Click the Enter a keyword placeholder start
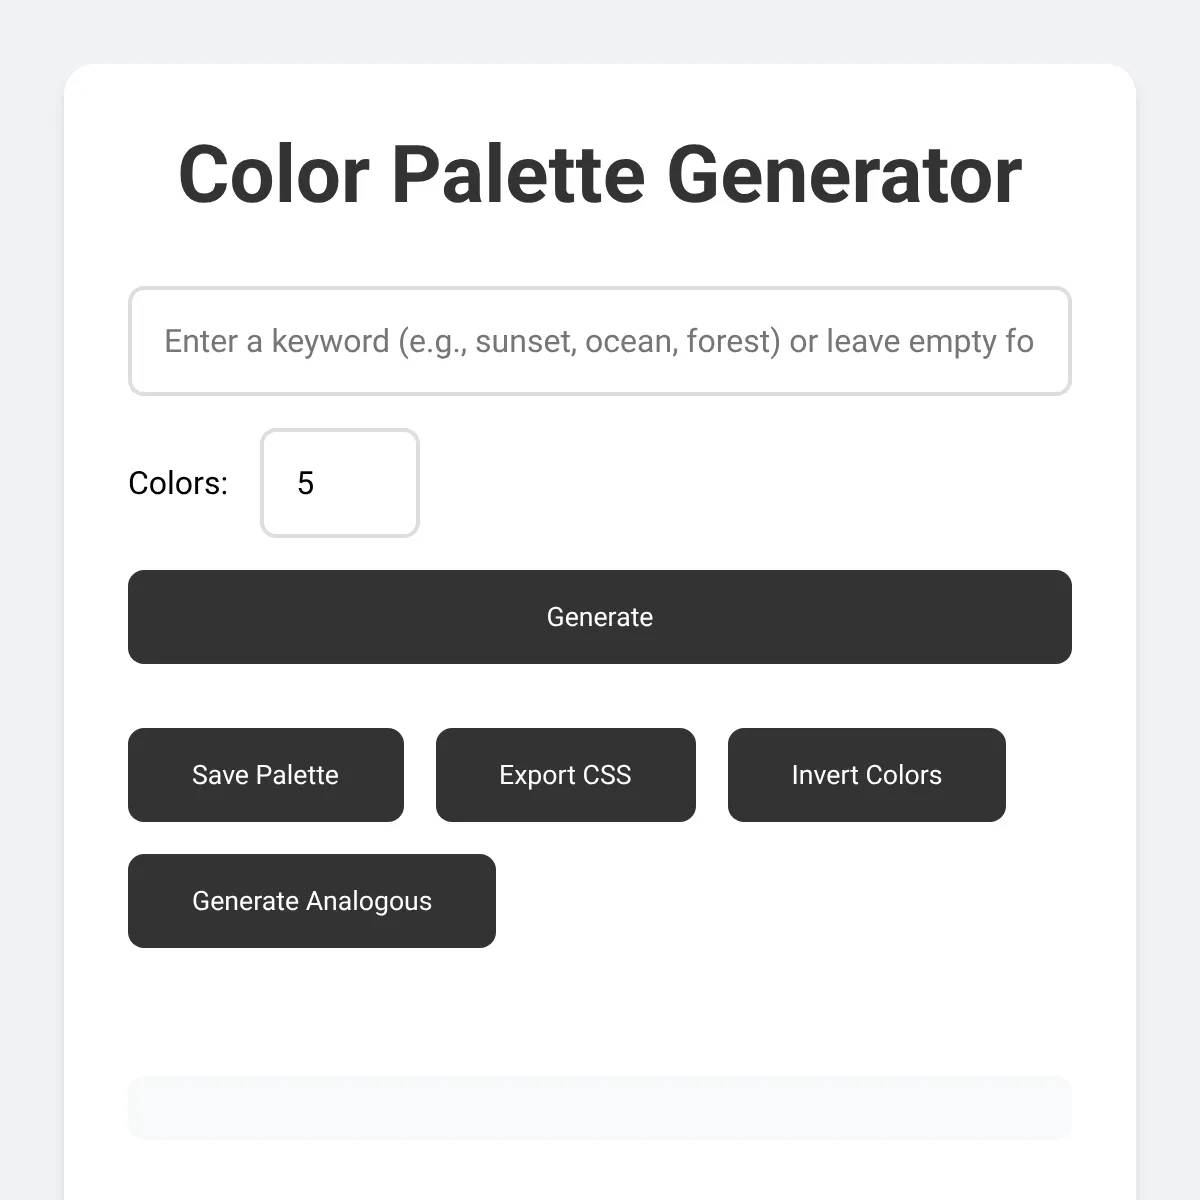The width and height of the screenshot is (1200, 1200). click(277, 341)
